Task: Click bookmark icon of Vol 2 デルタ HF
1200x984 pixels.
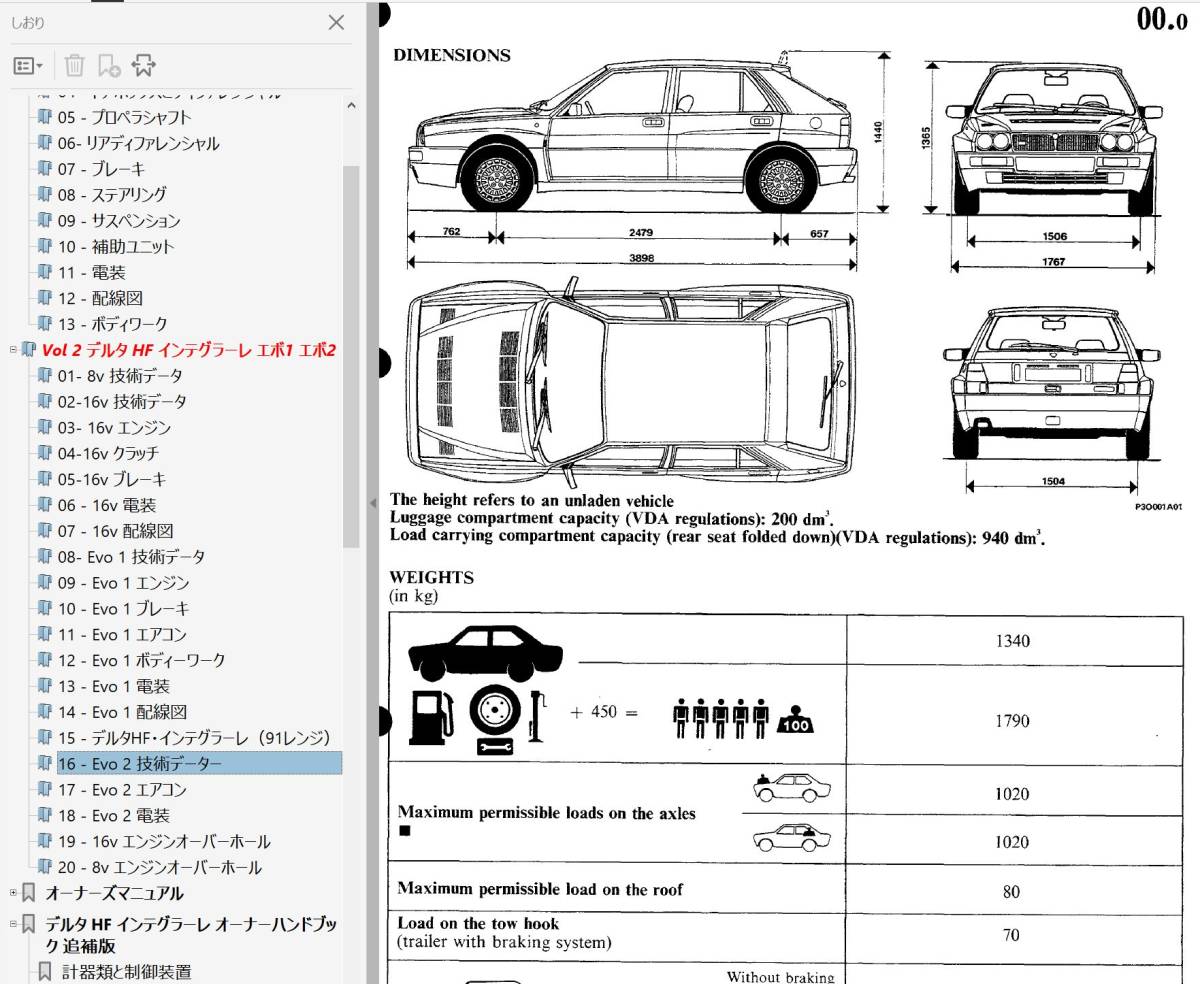Action: [x=29, y=350]
